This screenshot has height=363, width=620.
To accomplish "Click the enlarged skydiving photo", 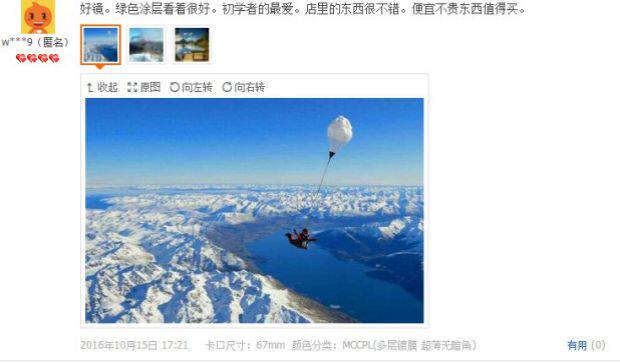I will (x=254, y=210).
